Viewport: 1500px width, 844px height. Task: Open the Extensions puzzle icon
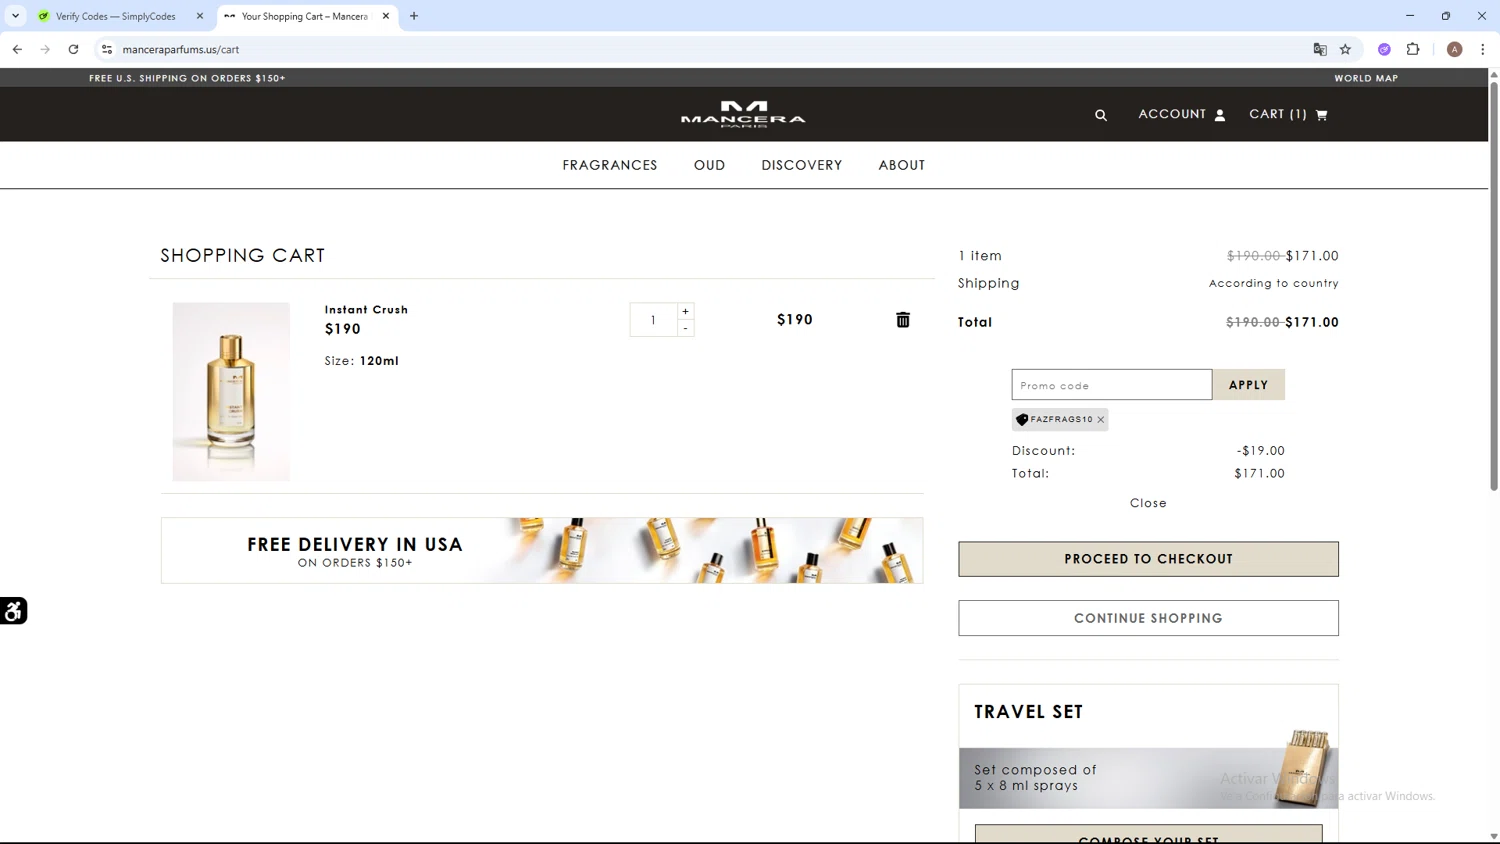click(x=1413, y=49)
